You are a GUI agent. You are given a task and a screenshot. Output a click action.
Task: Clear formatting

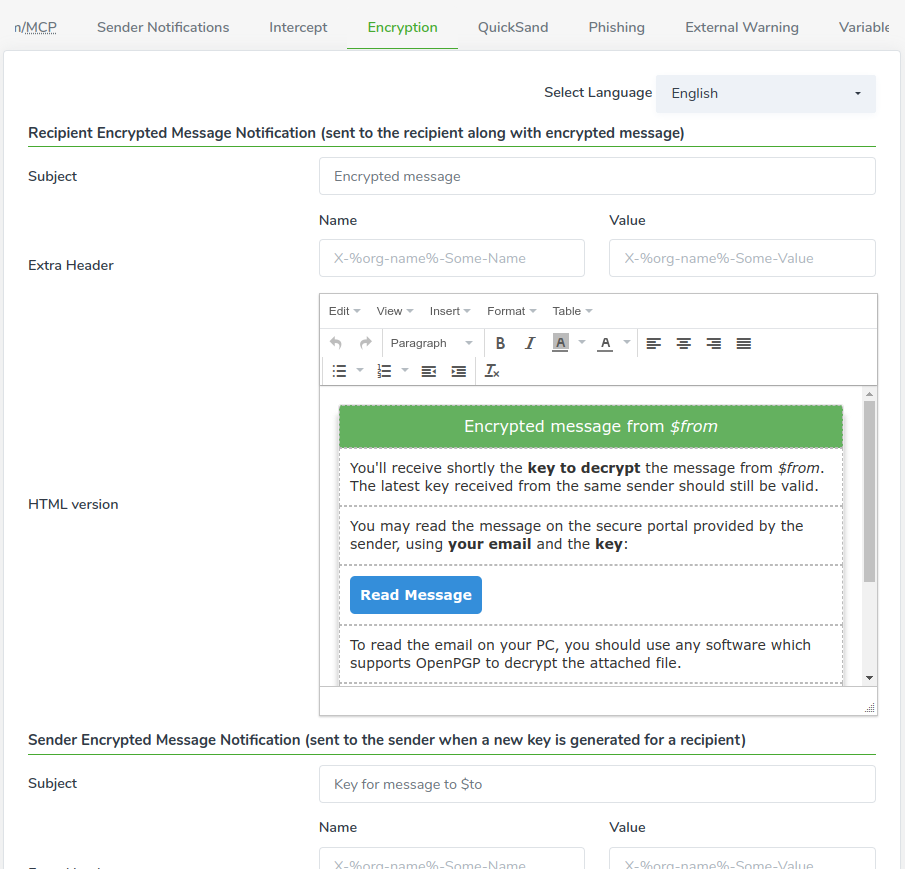(492, 371)
